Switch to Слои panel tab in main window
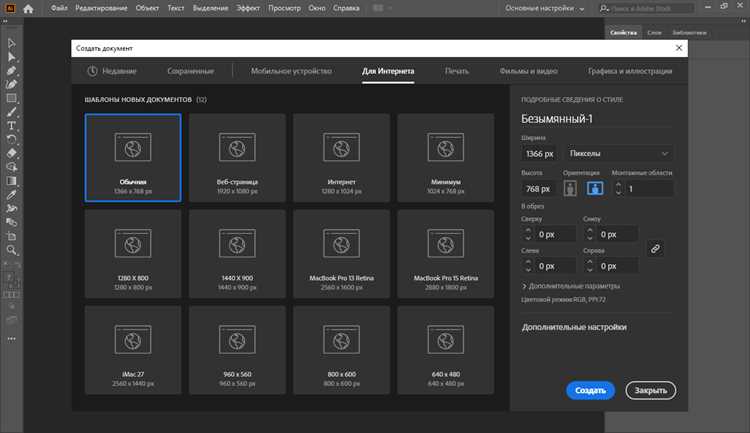750x433 pixels. [654, 33]
